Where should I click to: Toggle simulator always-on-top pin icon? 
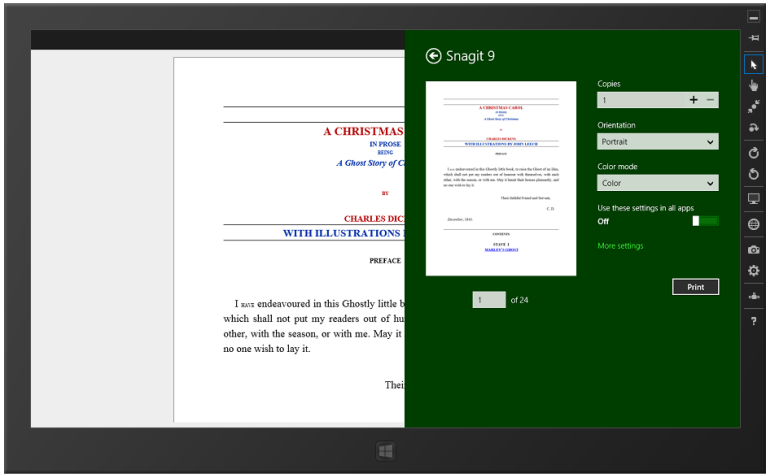(753, 38)
